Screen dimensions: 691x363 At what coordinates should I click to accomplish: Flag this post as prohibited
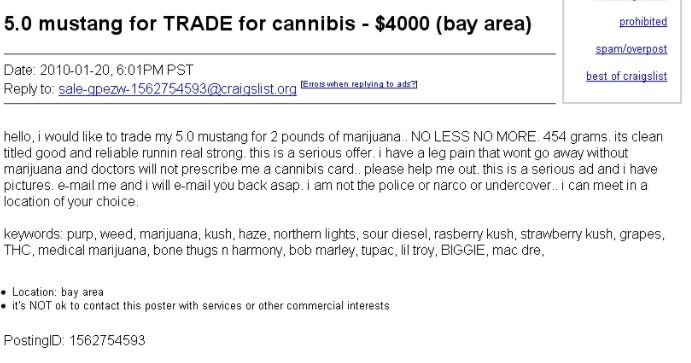[x=643, y=22]
